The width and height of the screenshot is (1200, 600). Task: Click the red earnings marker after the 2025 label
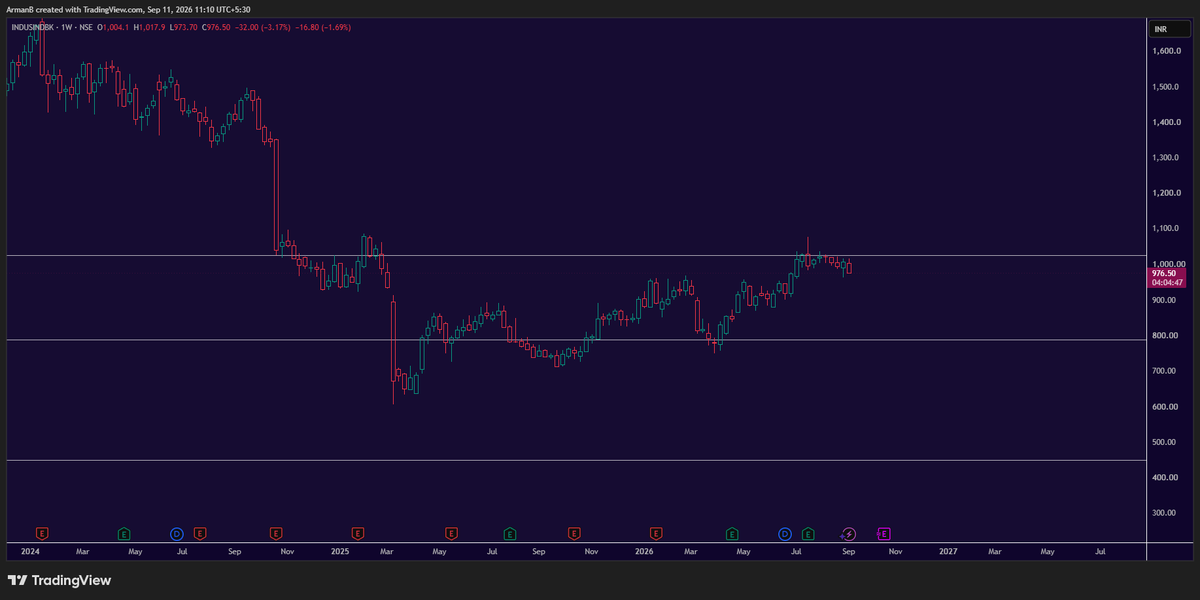(358, 534)
